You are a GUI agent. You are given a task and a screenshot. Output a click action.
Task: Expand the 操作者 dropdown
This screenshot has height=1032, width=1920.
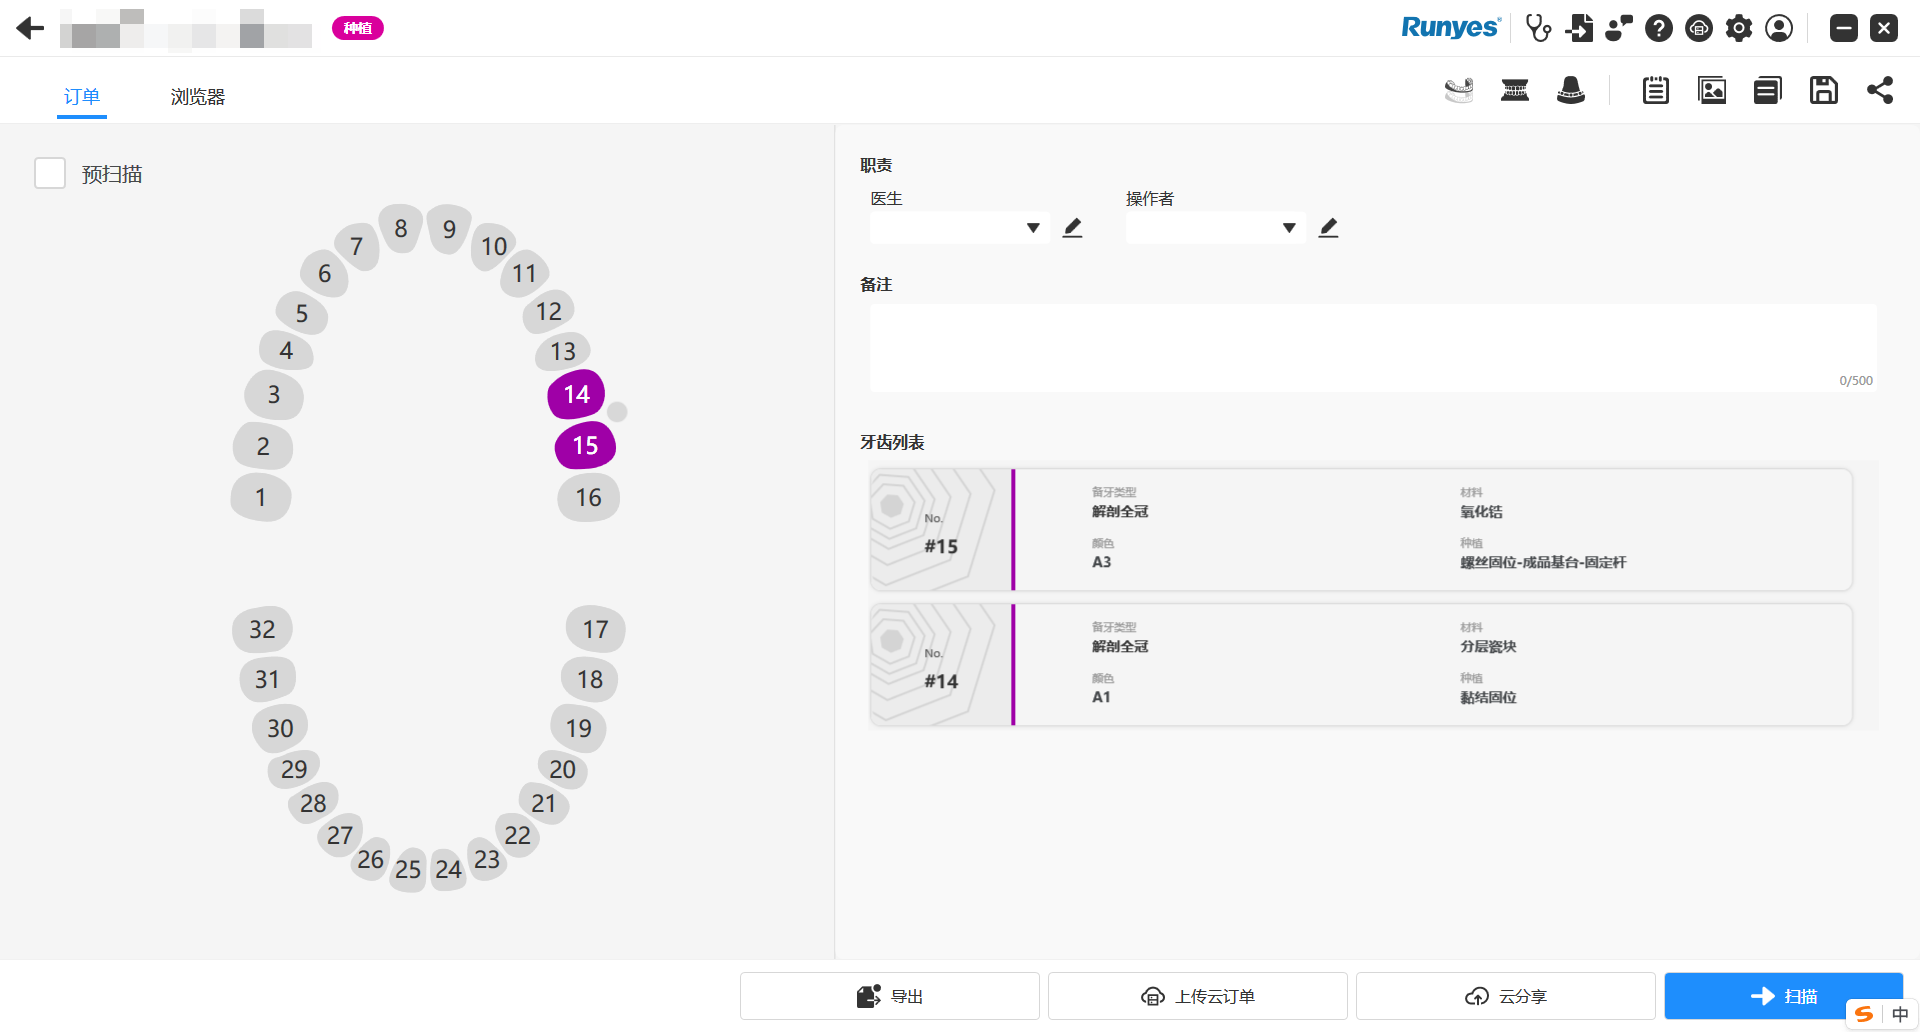(1289, 228)
